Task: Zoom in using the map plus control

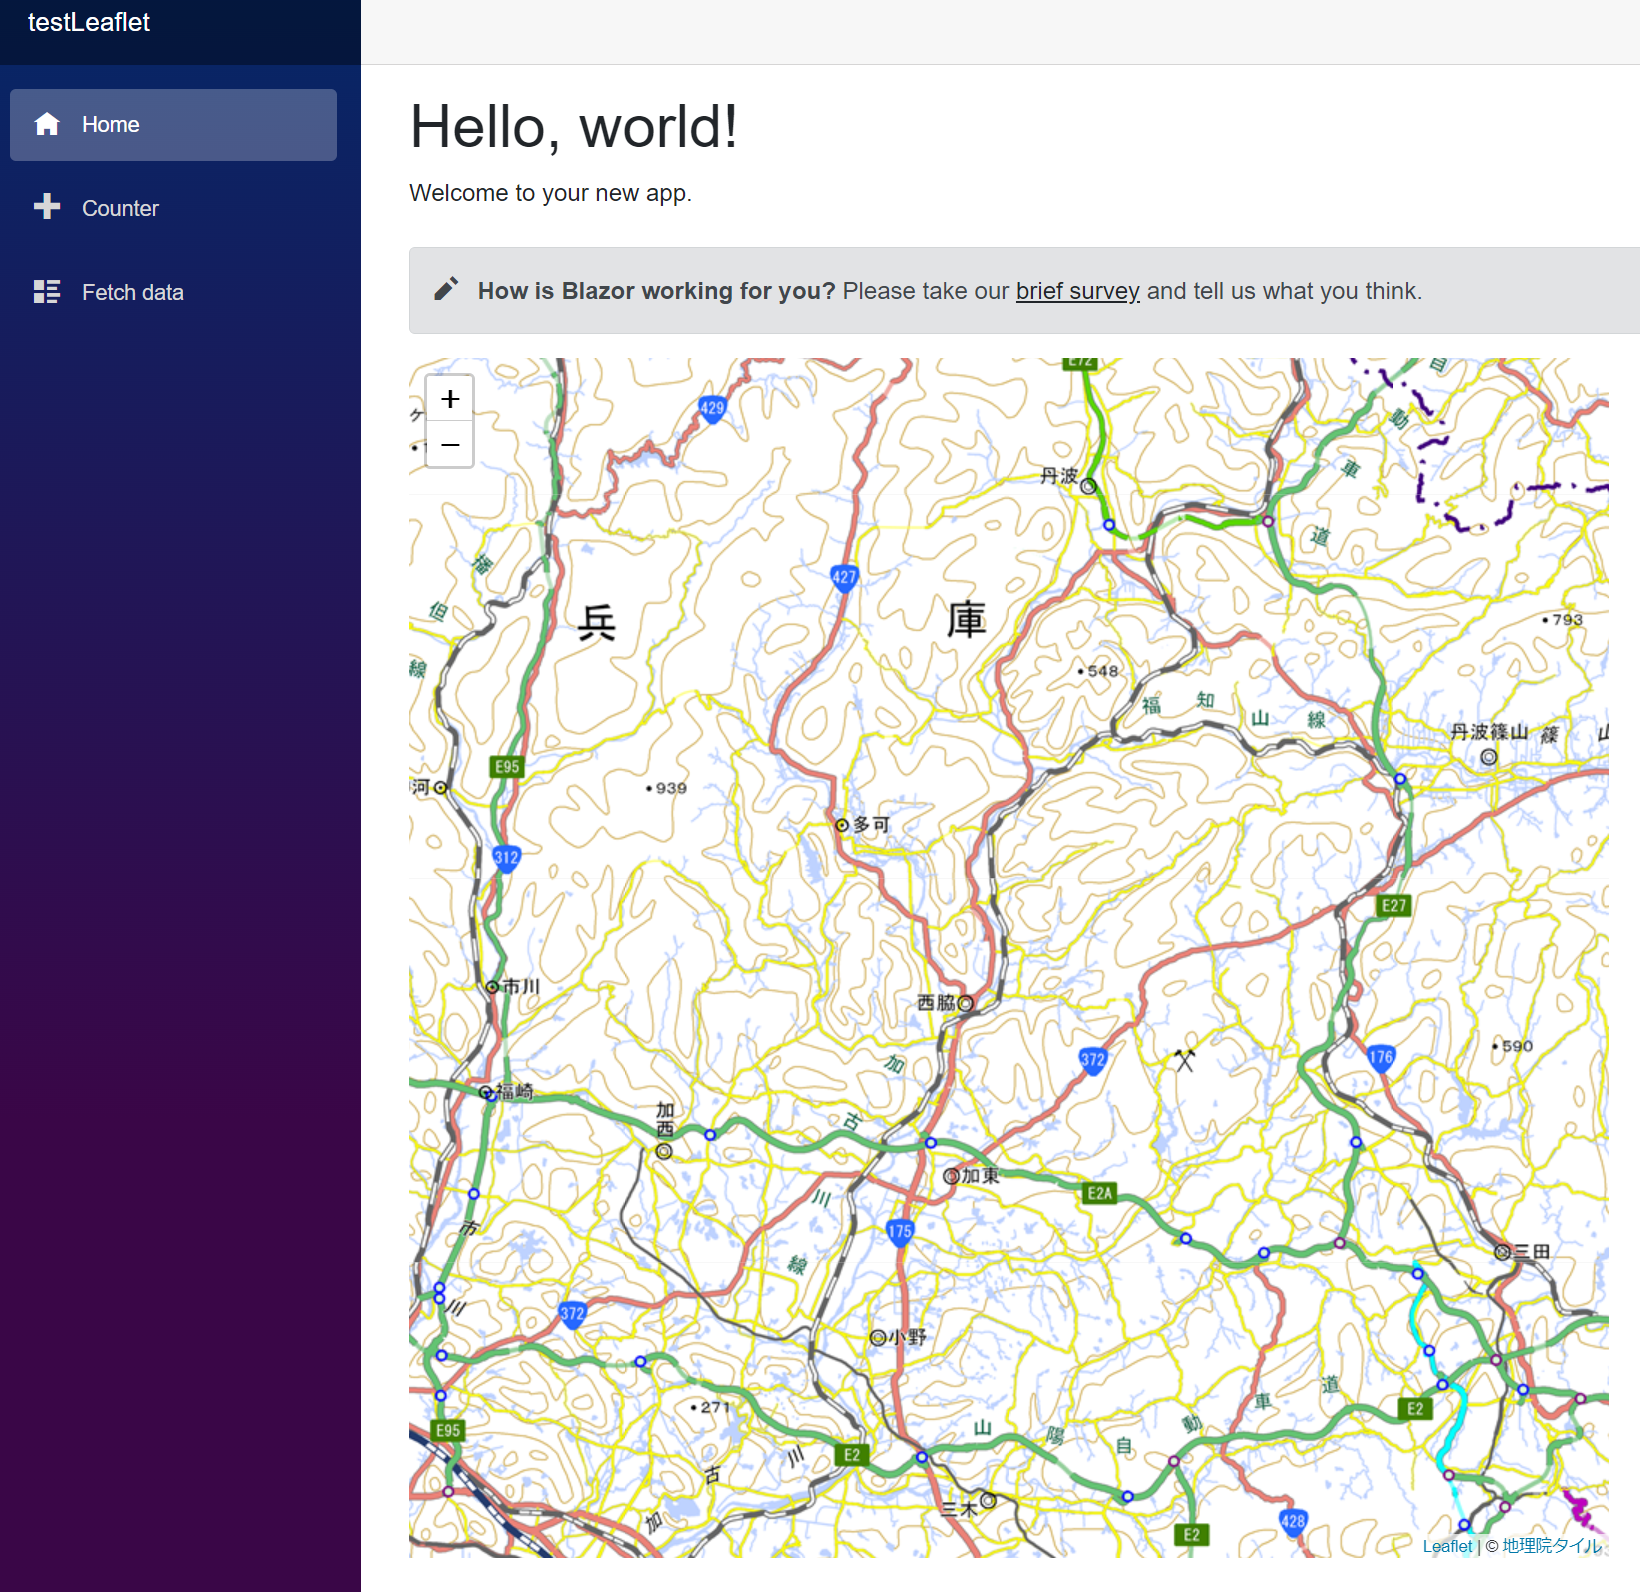Action: (449, 398)
